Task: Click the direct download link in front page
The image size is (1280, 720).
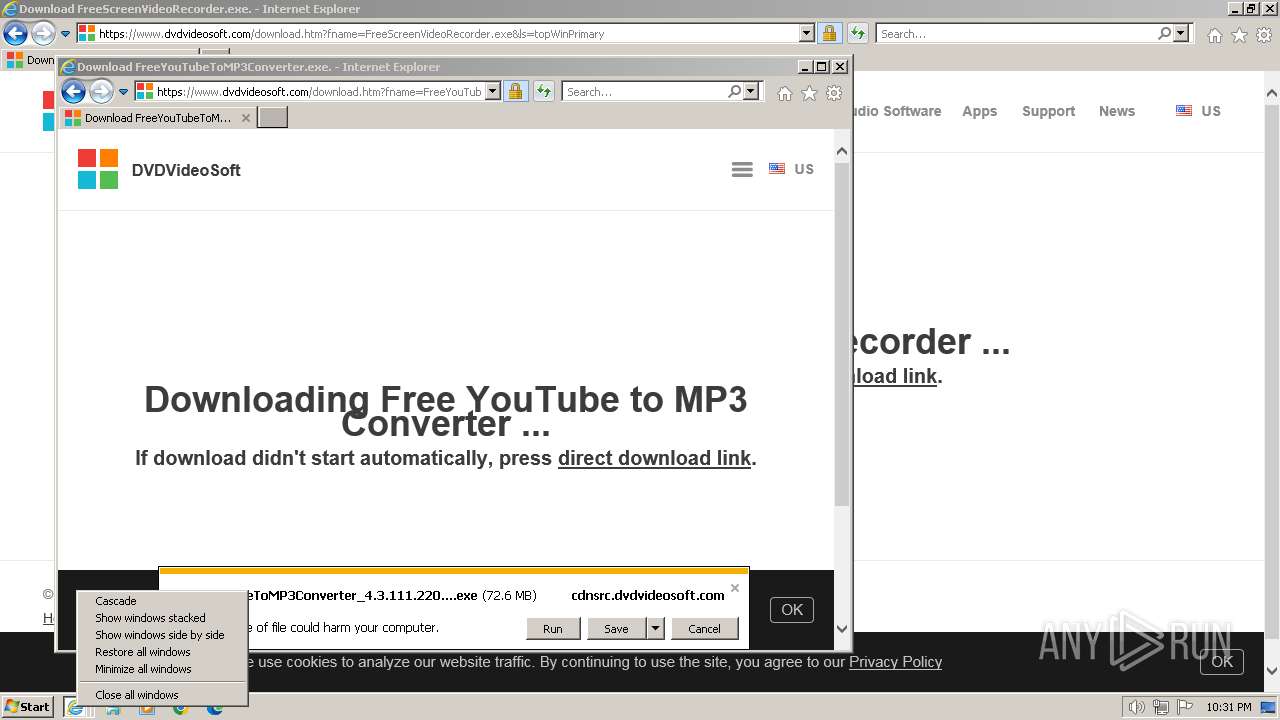Action: coord(654,458)
